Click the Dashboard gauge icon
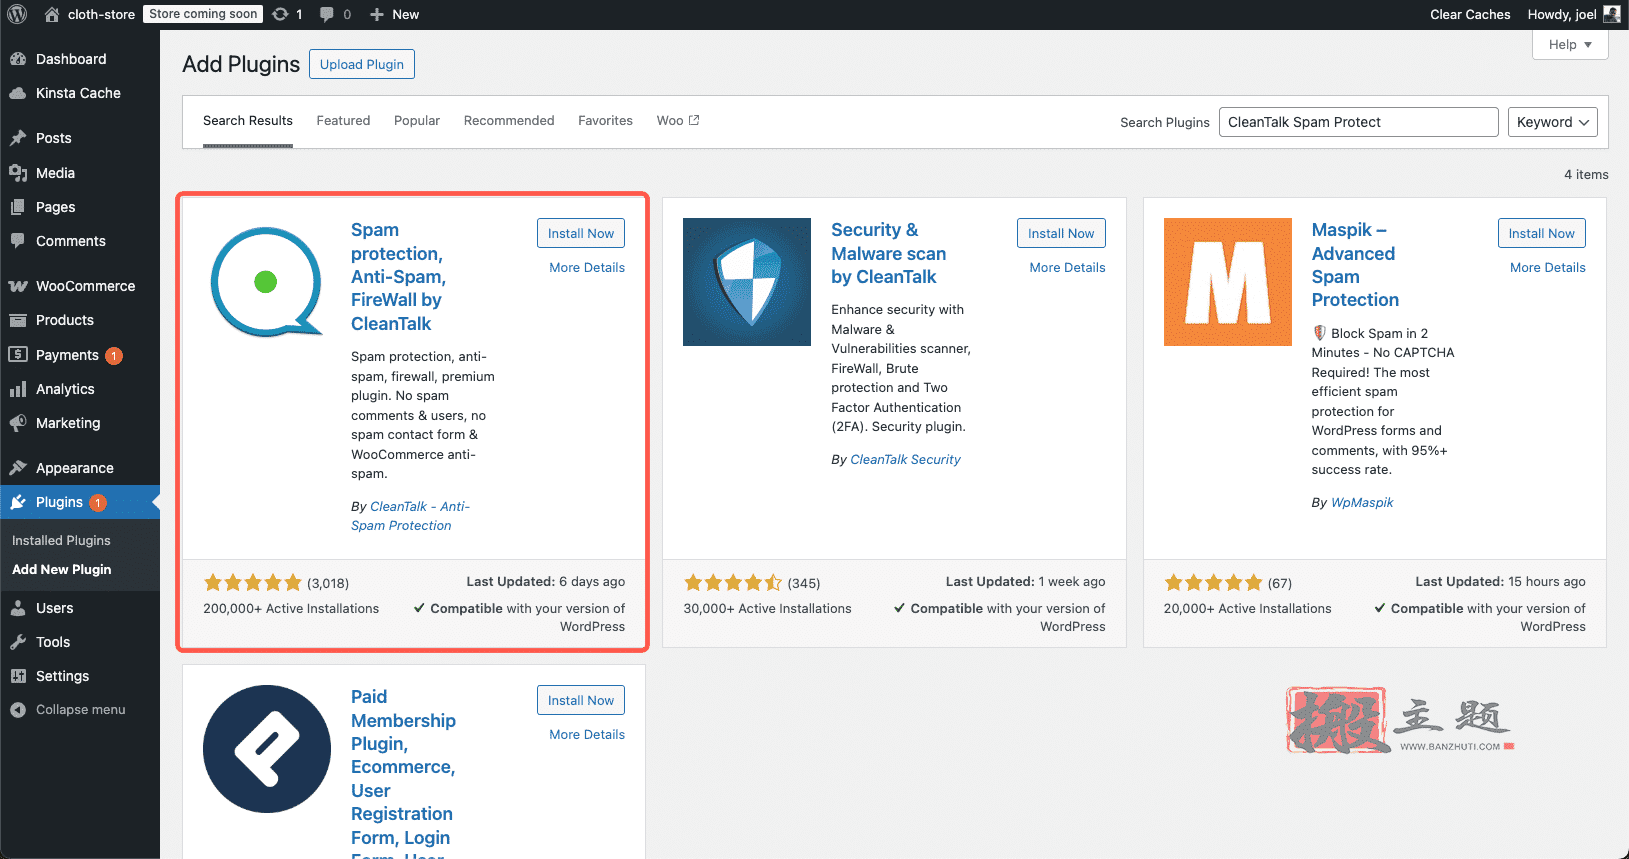This screenshot has height=859, width=1629. click(18, 59)
